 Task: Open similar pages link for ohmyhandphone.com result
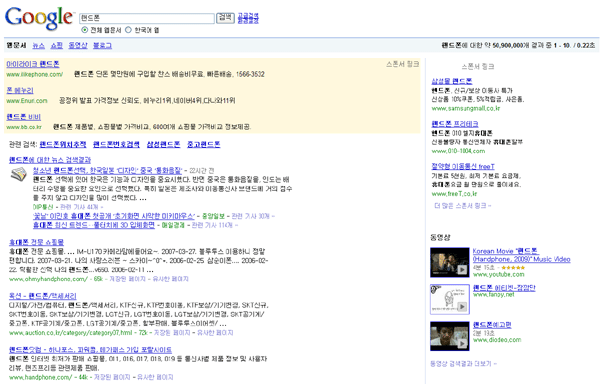click(x=171, y=279)
